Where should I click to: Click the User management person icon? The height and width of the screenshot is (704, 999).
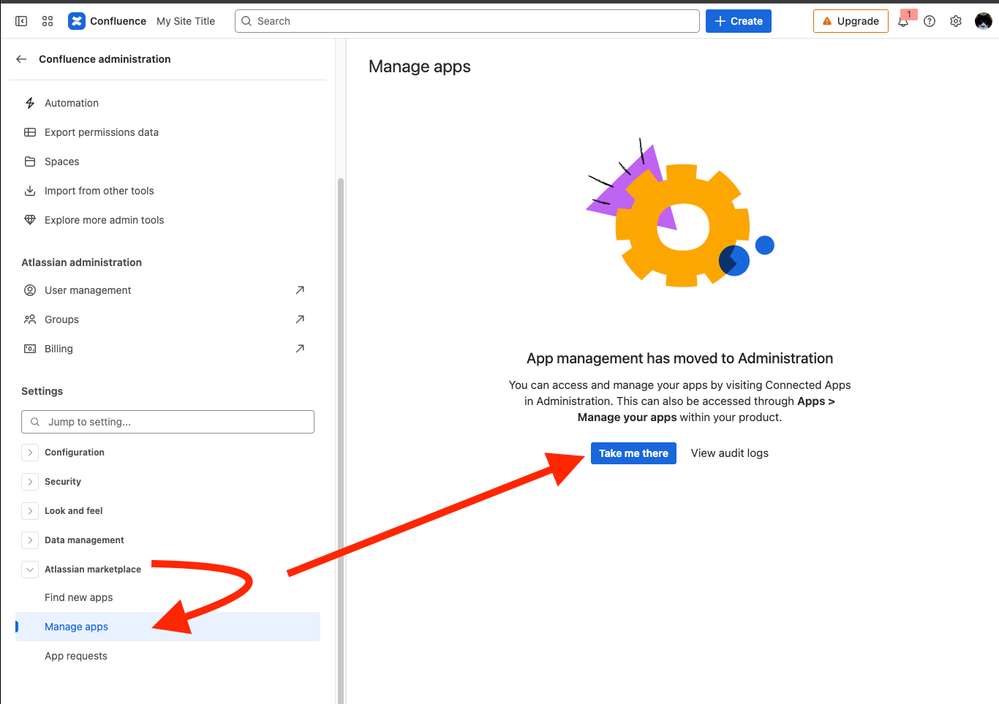point(29,291)
